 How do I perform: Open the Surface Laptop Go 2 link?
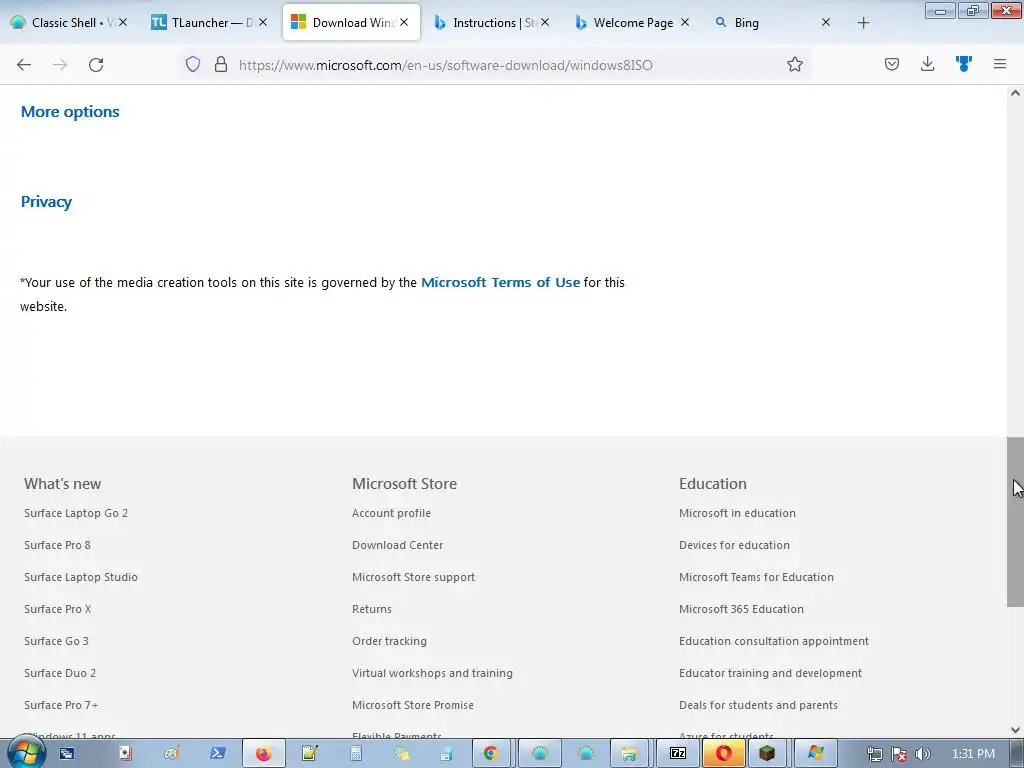tap(76, 513)
